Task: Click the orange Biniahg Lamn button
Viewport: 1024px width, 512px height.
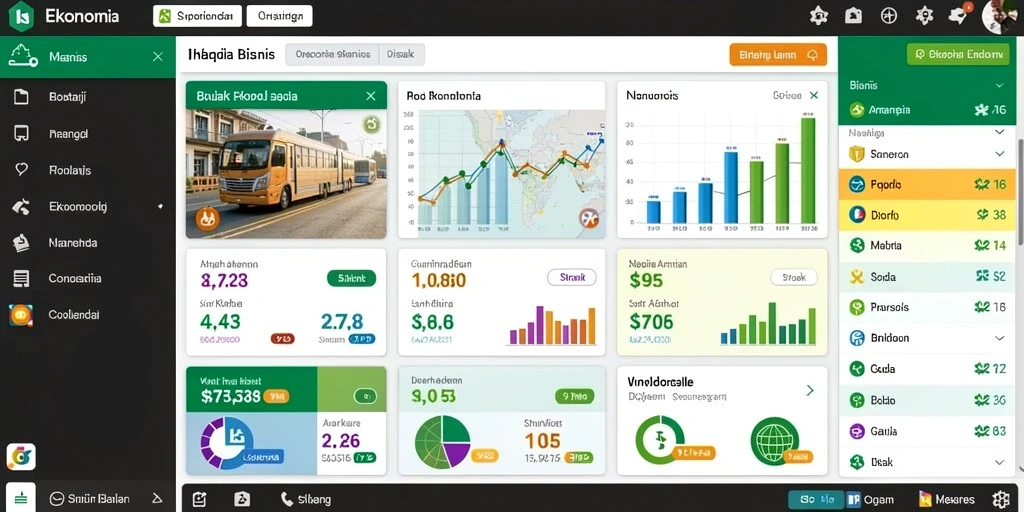Action: point(778,56)
